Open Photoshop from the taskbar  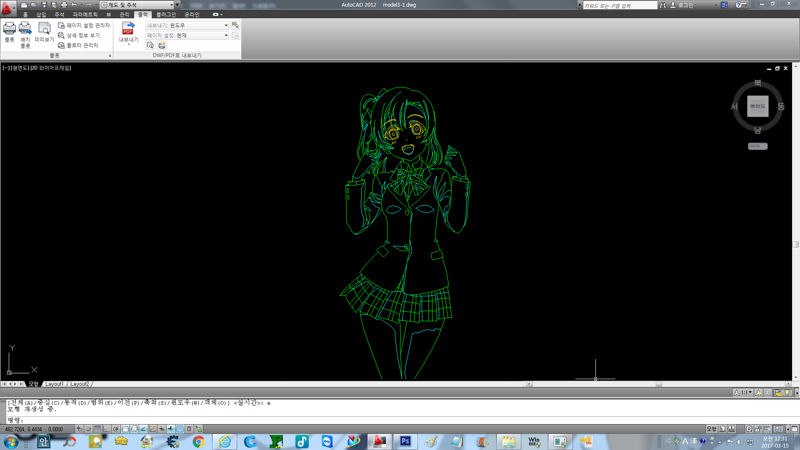(405, 442)
